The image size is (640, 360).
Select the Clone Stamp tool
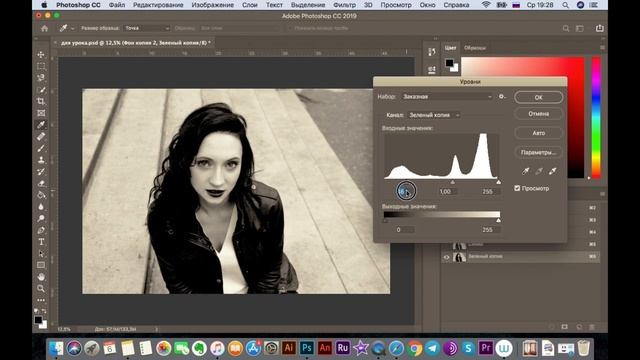pos(41,160)
